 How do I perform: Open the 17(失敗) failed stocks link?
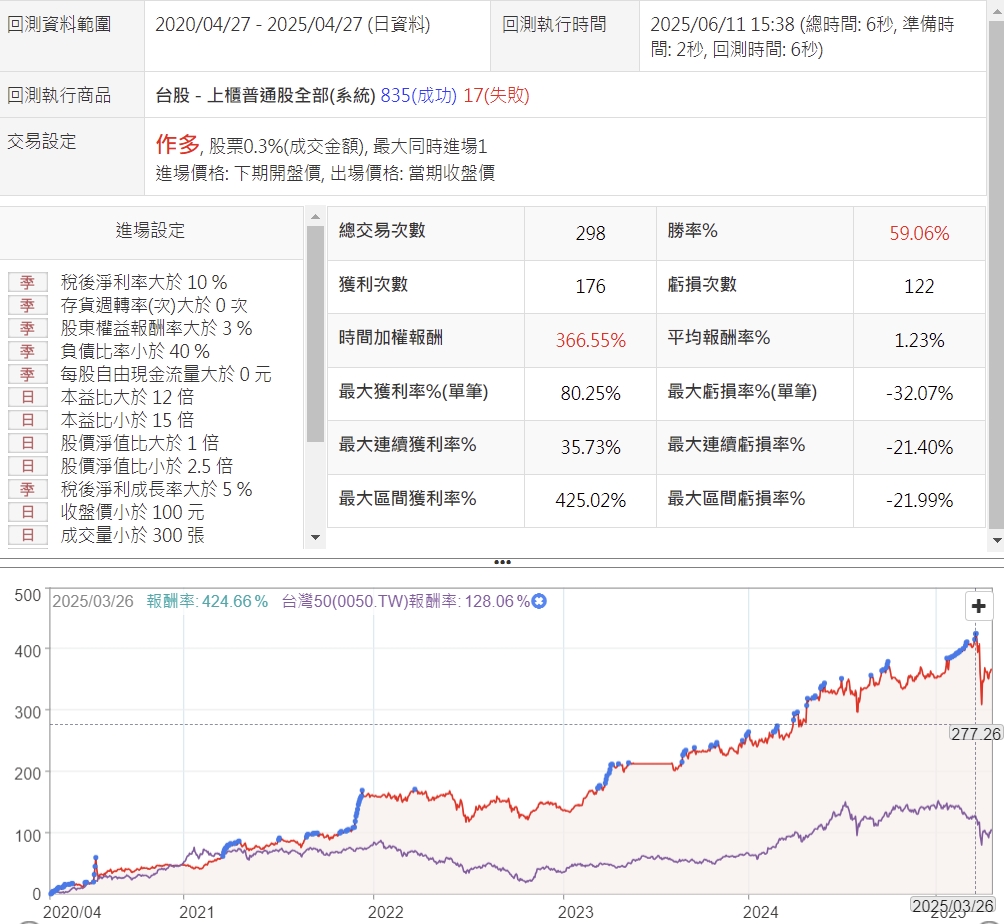496,96
